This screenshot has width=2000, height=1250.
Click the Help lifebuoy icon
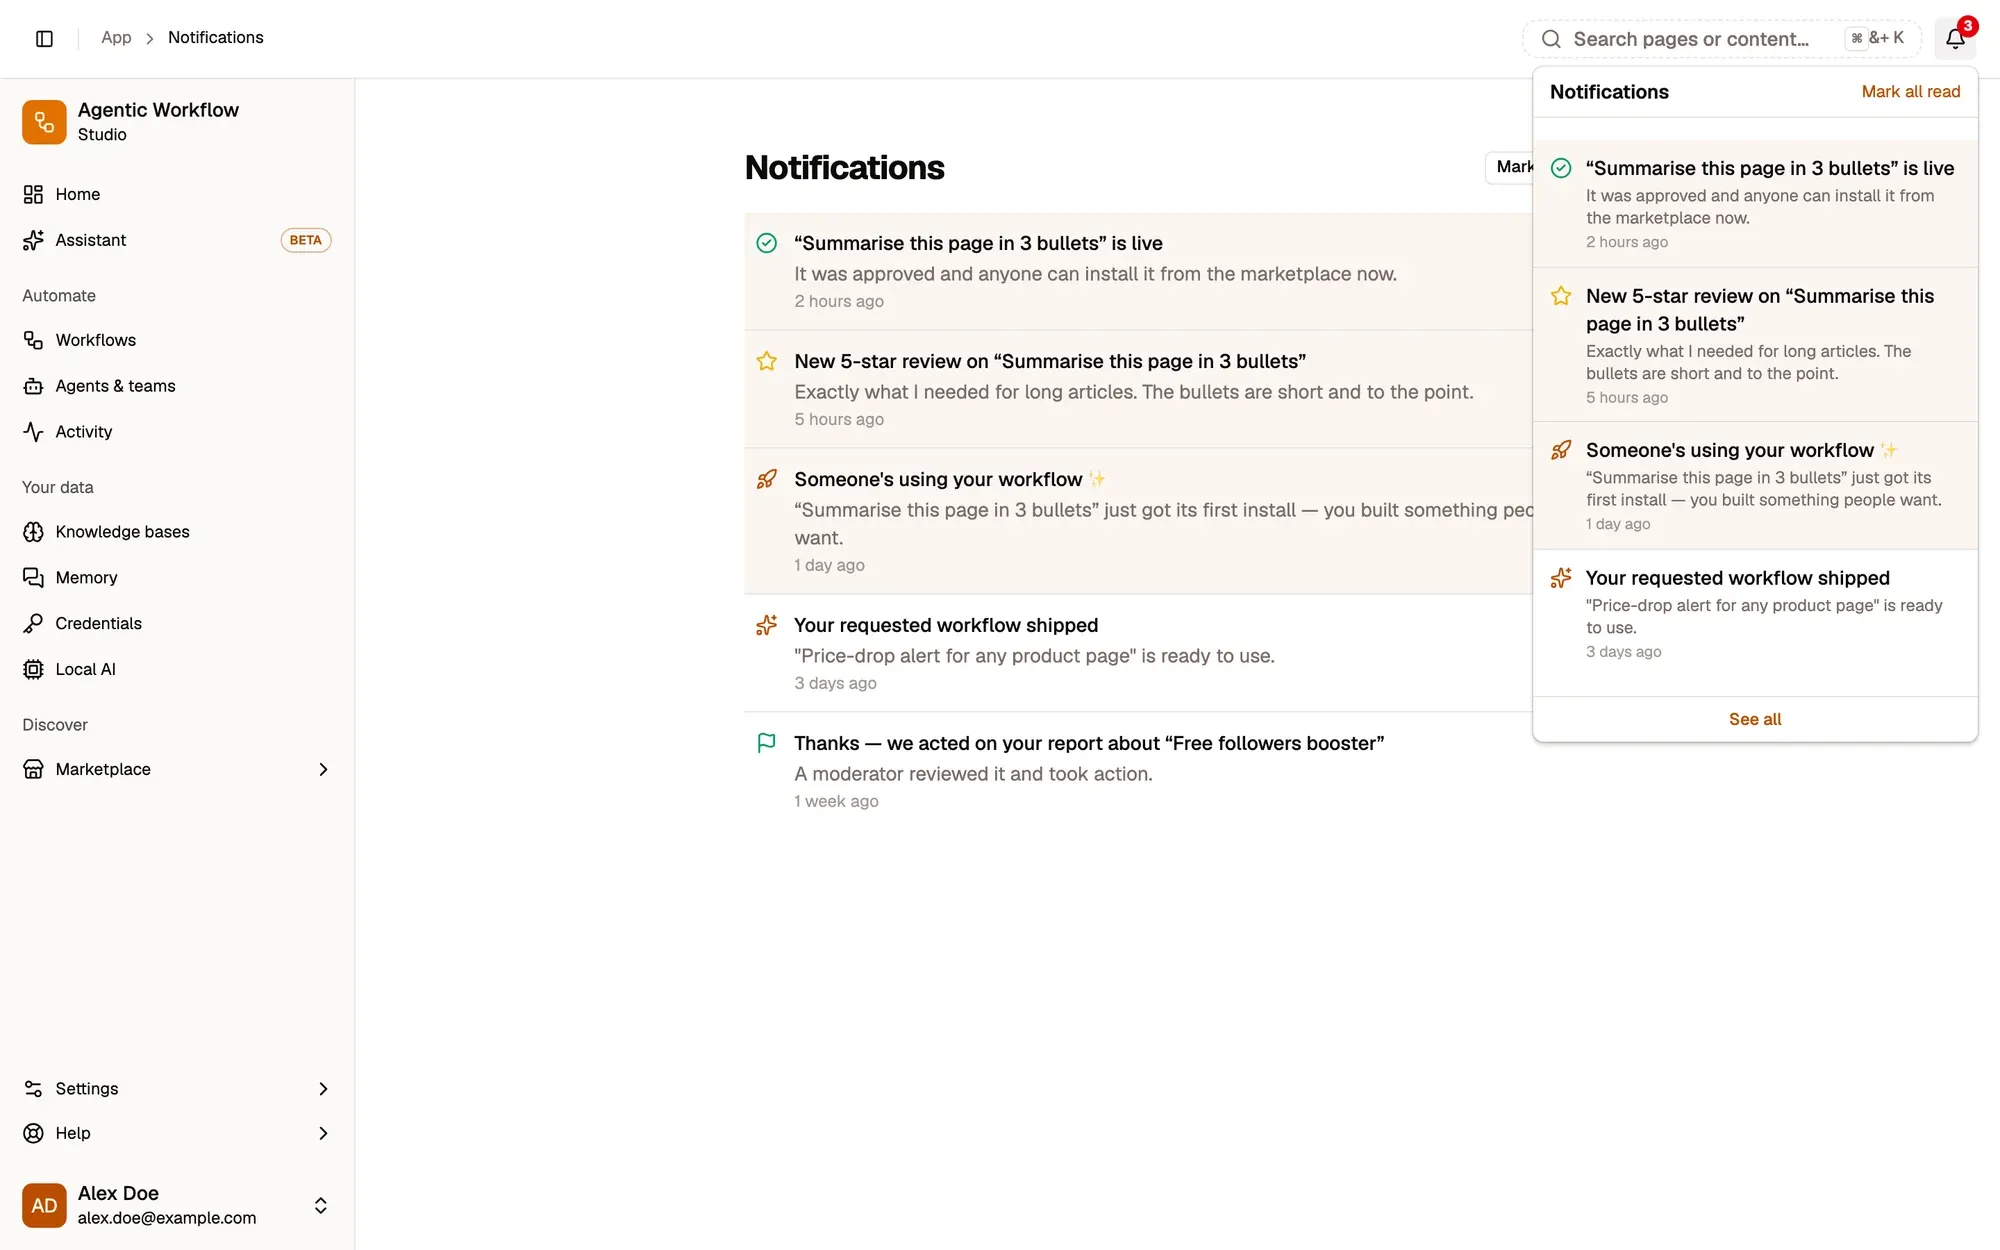coord(33,1133)
